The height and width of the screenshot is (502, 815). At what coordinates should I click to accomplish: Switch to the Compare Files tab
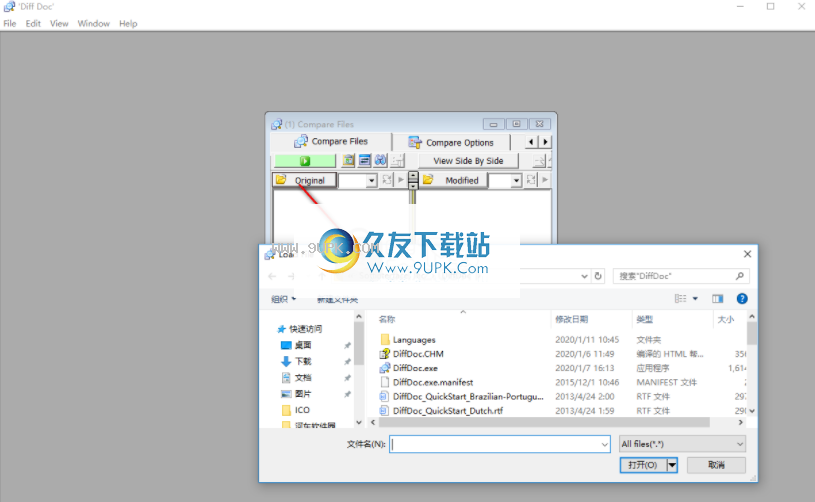click(331, 141)
